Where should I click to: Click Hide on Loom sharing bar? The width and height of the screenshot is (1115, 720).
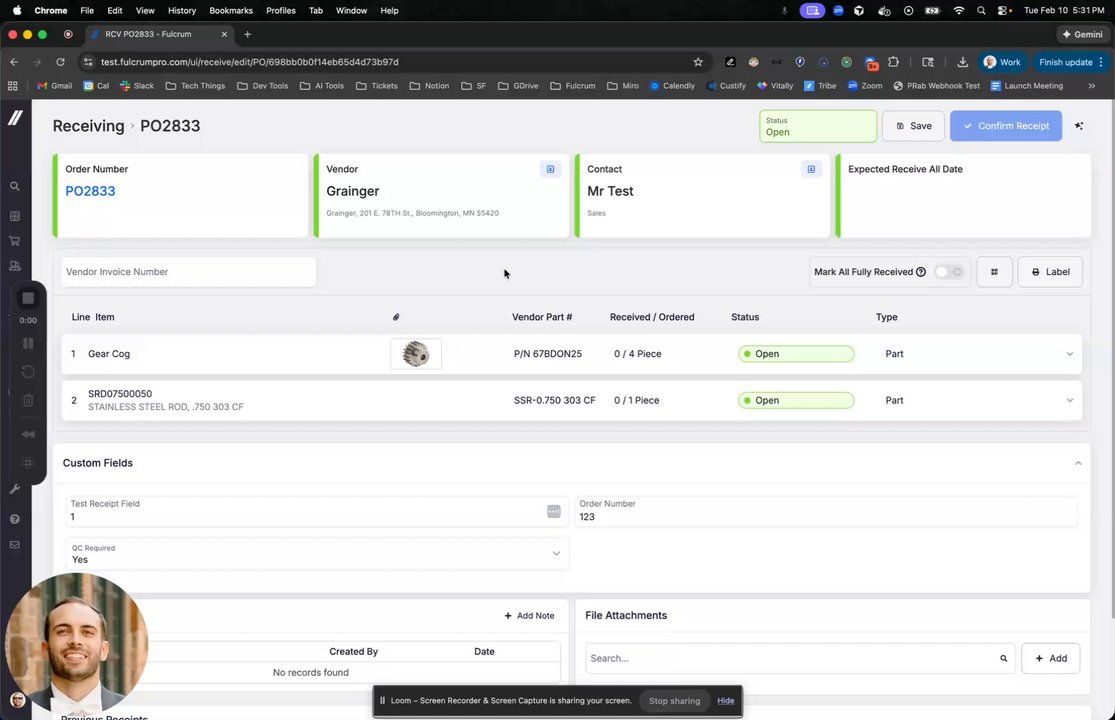pyautogui.click(x=725, y=701)
